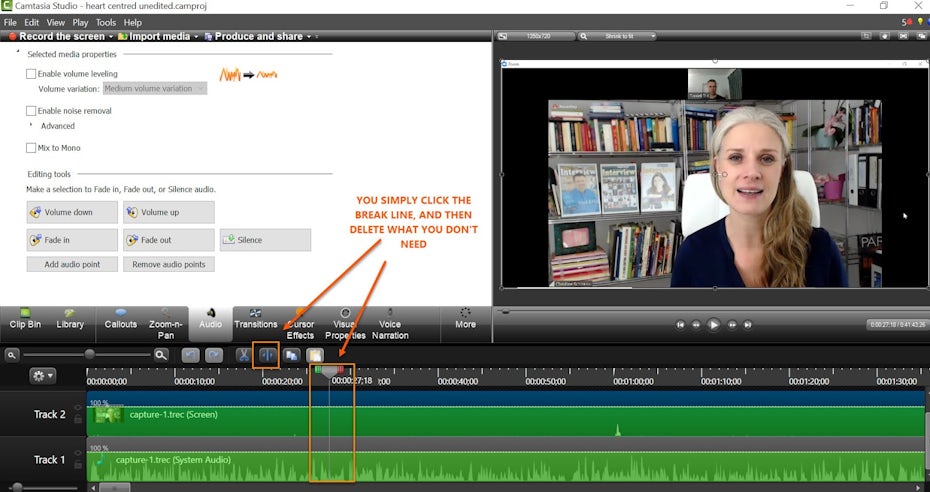Tick the Enable noise removal checkbox
The image size is (930, 492).
tap(31, 111)
